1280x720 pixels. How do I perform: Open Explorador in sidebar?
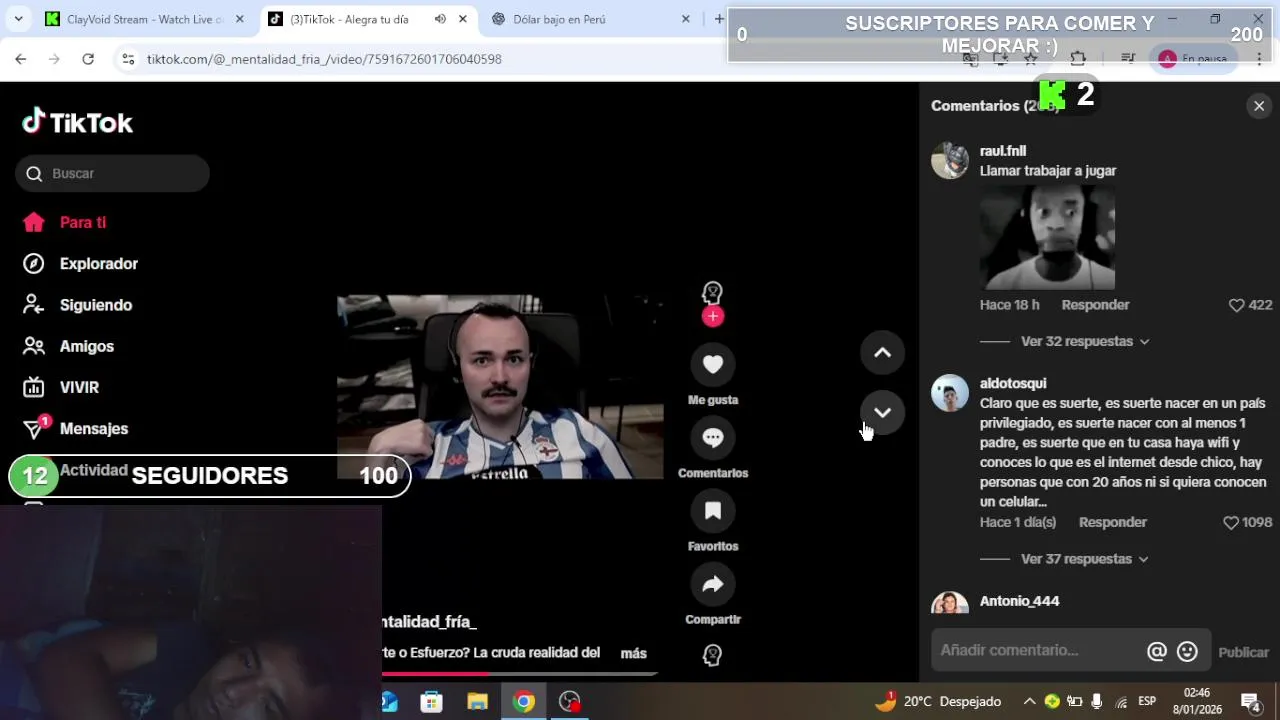[81, 264]
